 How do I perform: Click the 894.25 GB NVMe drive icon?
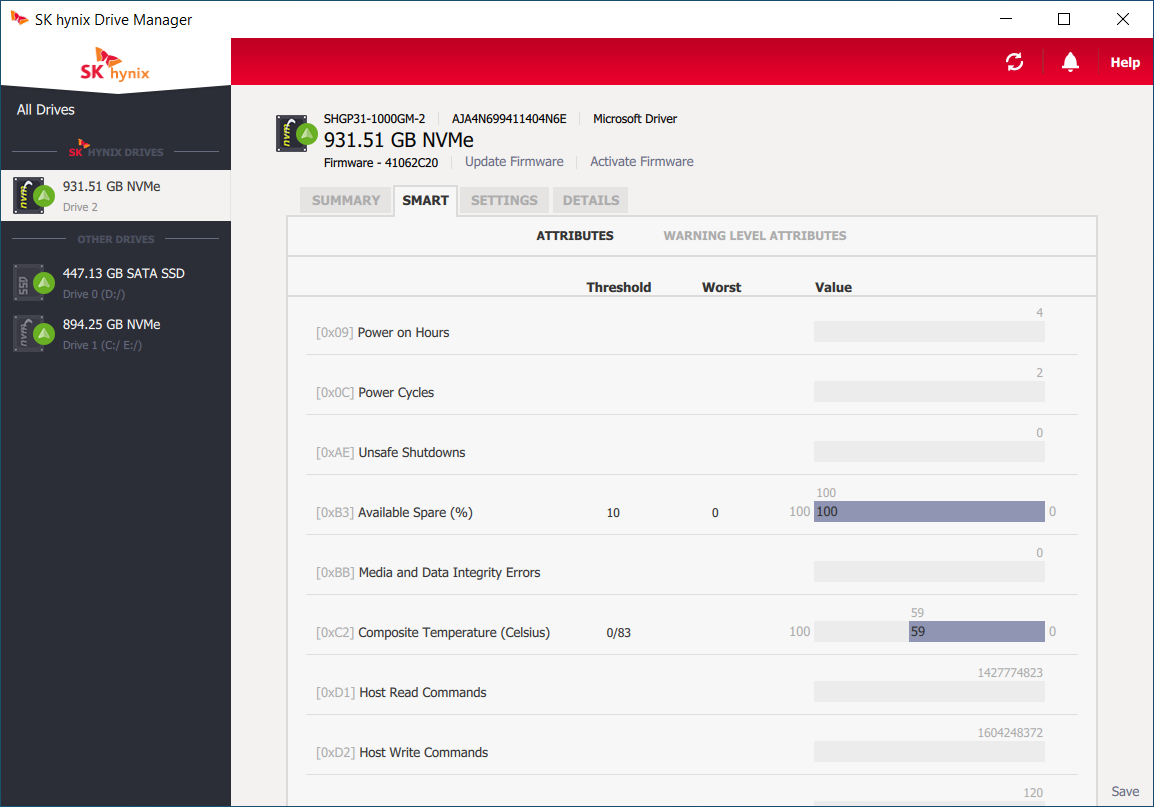(33, 334)
